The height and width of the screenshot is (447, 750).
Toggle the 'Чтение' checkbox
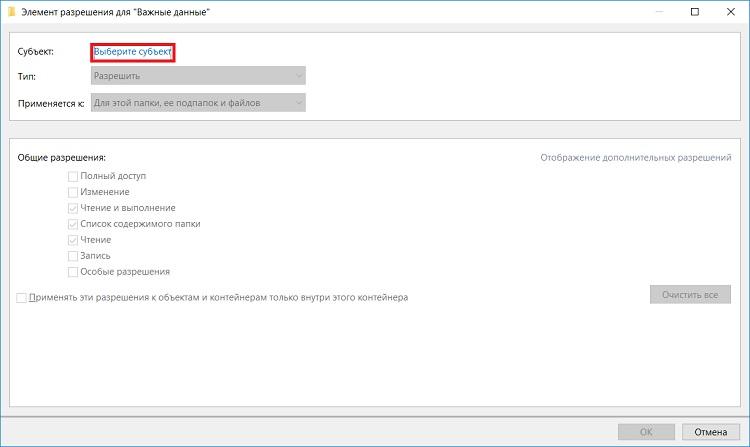(x=73, y=240)
